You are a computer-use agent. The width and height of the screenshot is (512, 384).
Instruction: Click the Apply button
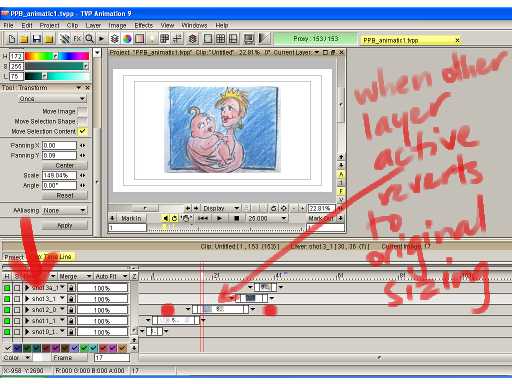65,226
